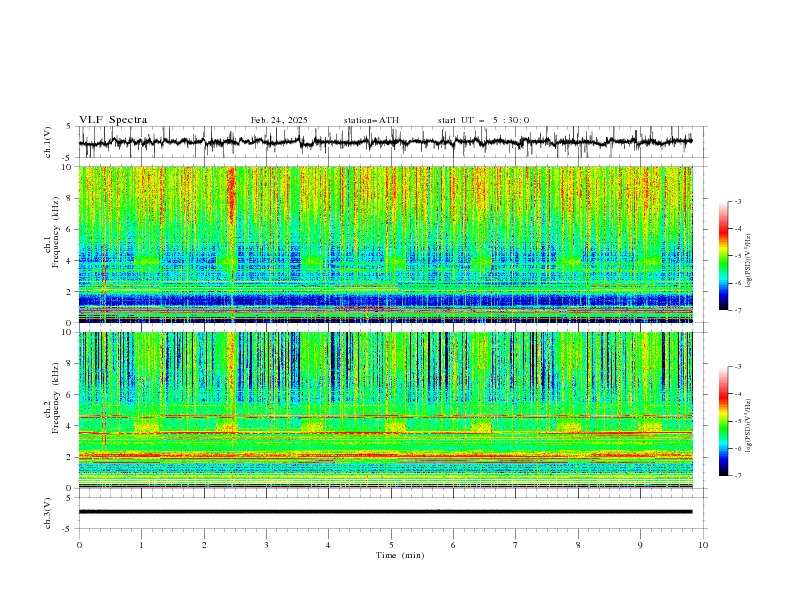Screen dimensions: 792x612
Task: Click the "7" minute tick on time axis
Action: pos(516,545)
